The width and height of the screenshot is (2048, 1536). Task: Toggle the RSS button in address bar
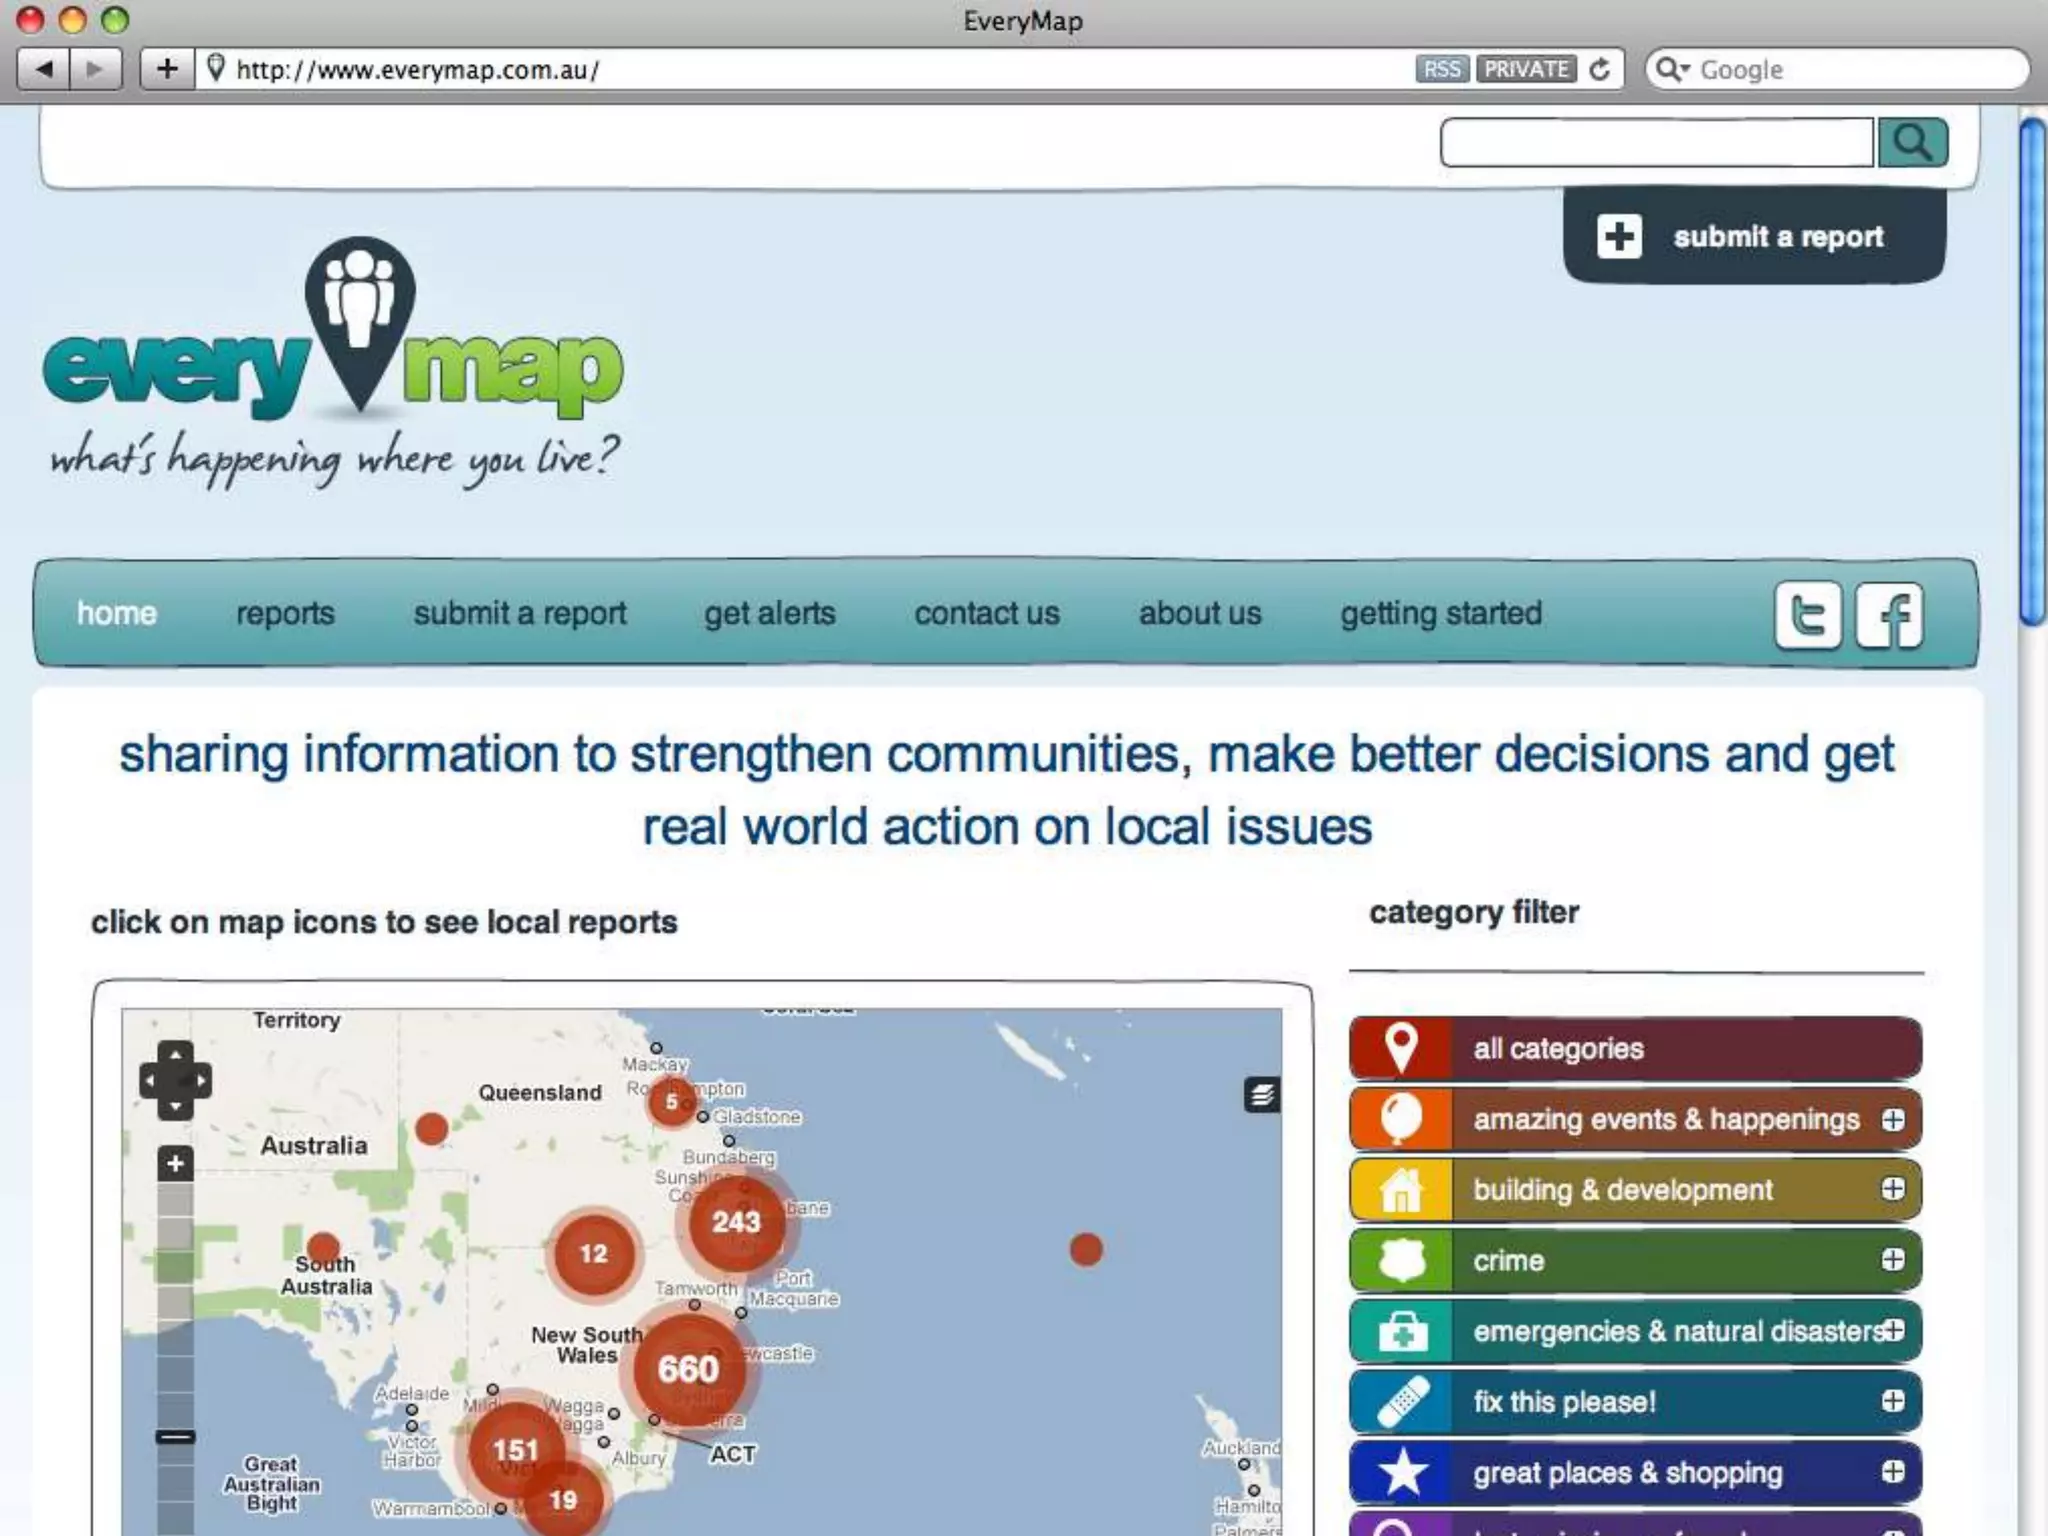point(1441,69)
